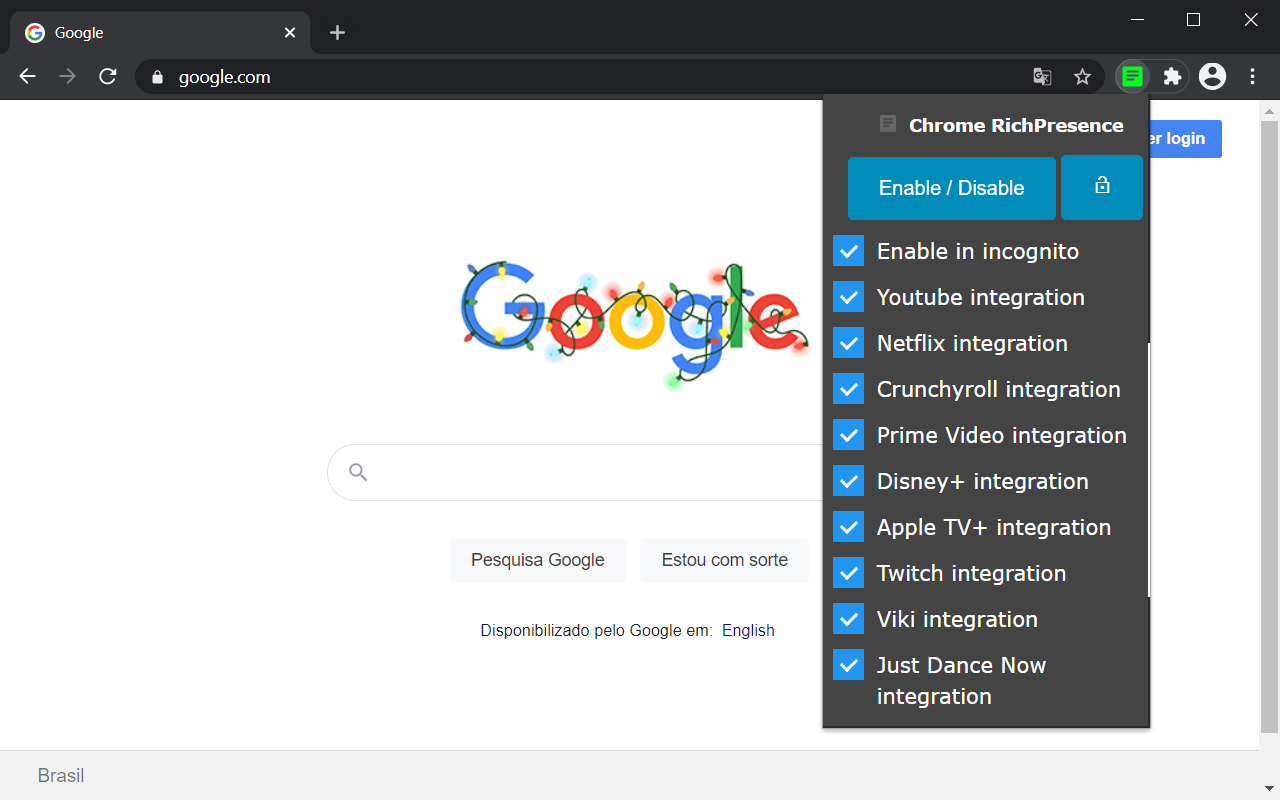
Task: Open the Chrome RichPresence extension icon
Action: point(1132,76)
